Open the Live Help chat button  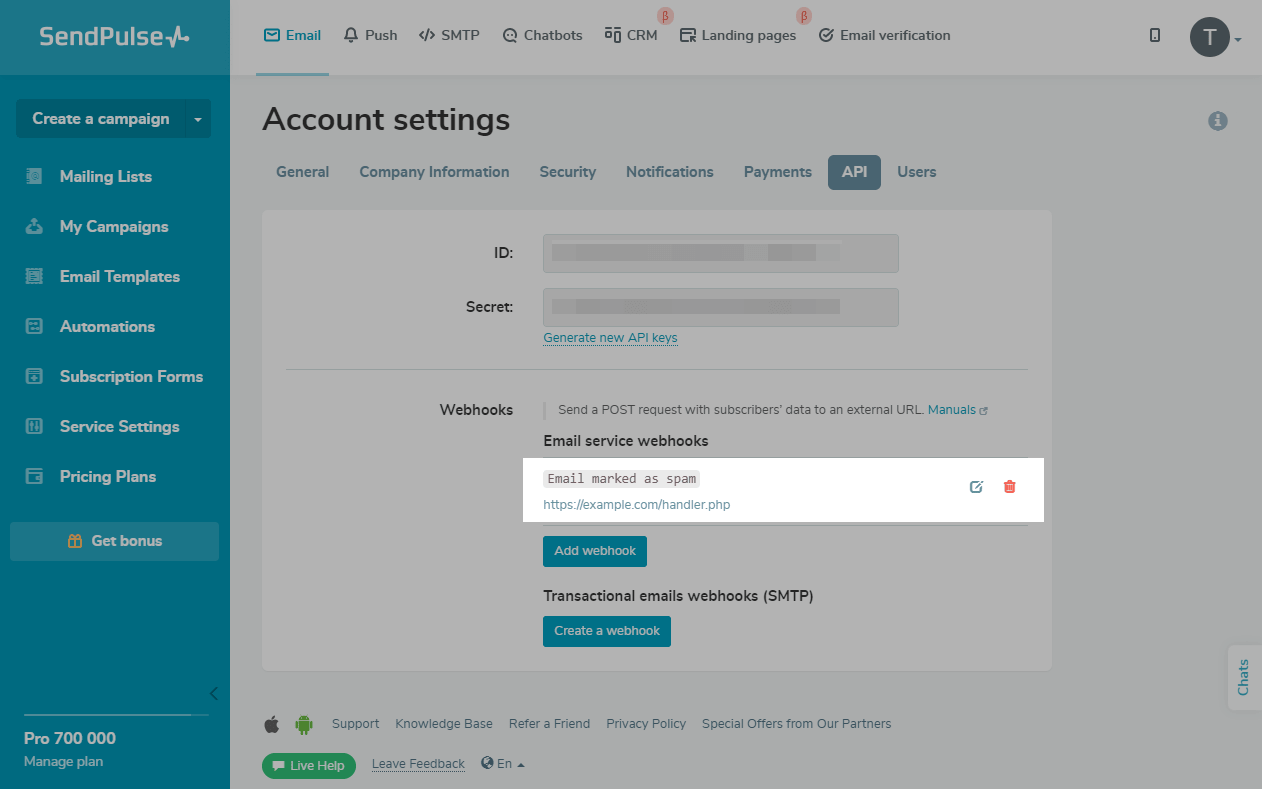[309, 766]
